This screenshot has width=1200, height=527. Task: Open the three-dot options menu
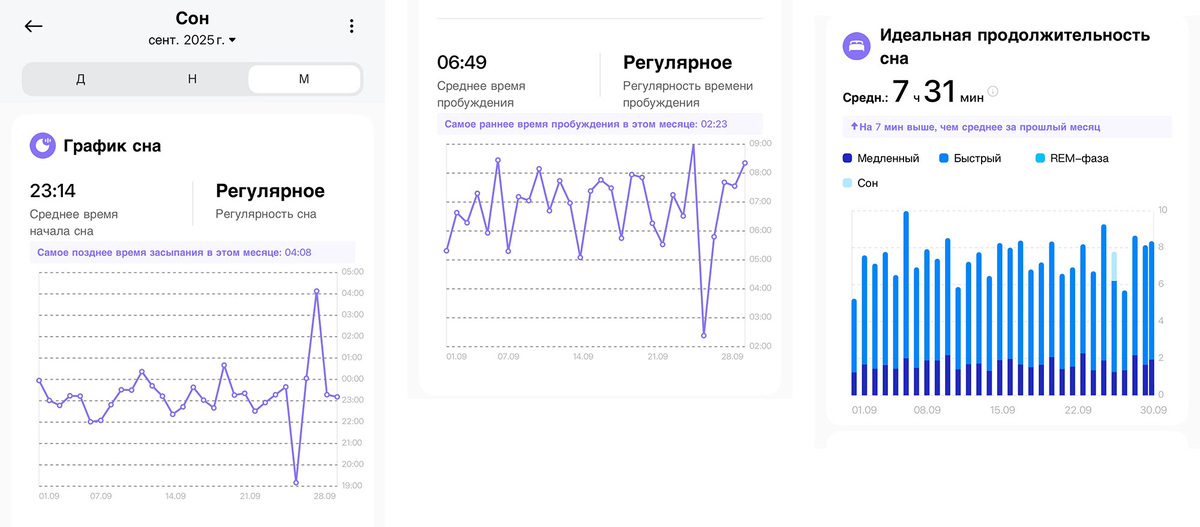pyautogui.click(x=351, y=27)
